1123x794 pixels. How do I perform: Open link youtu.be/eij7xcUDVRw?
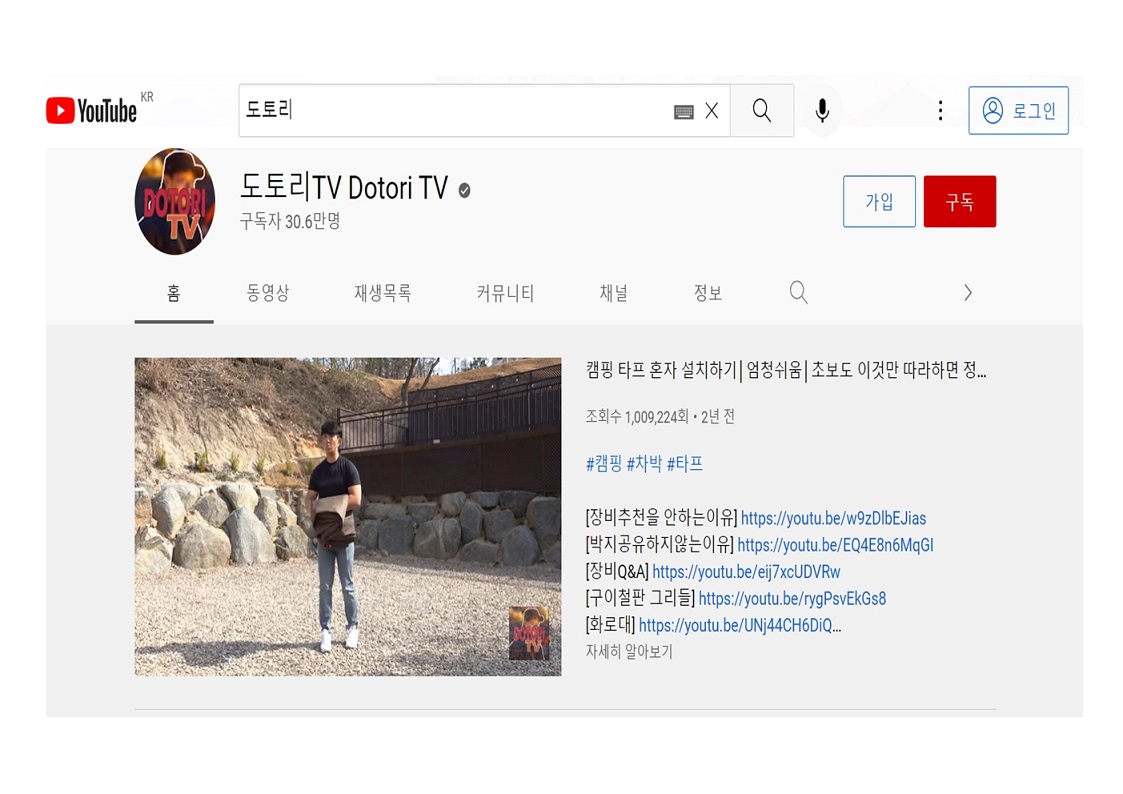click(x=746, y=572)
